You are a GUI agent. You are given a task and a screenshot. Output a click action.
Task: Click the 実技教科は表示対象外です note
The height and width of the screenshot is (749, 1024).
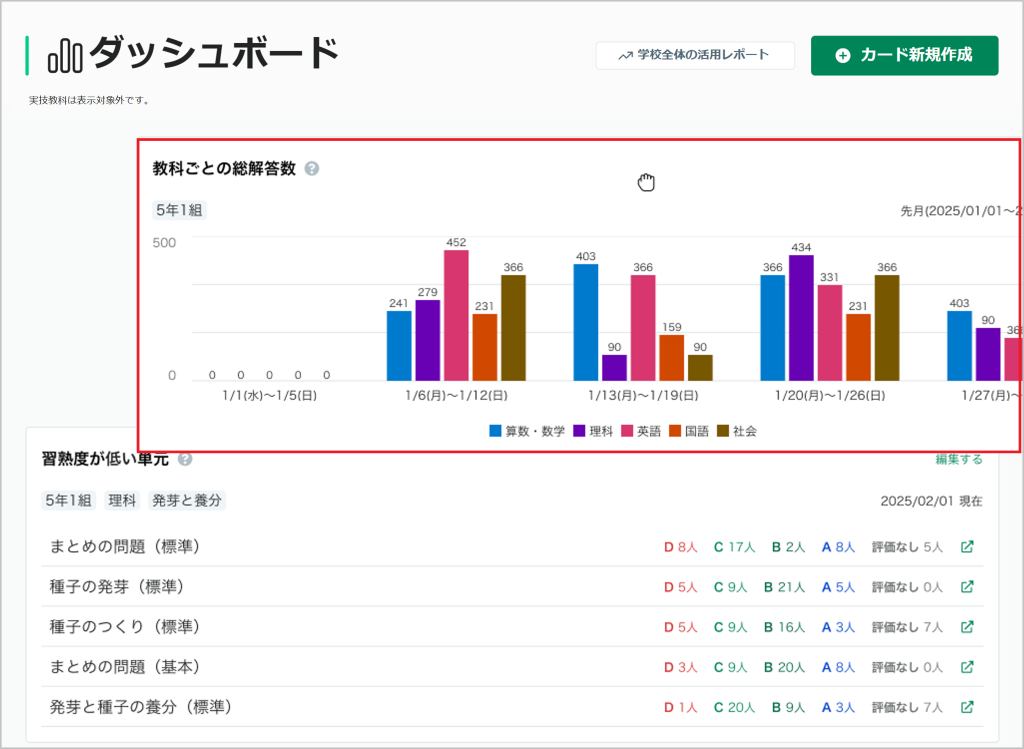pos(89,101)
